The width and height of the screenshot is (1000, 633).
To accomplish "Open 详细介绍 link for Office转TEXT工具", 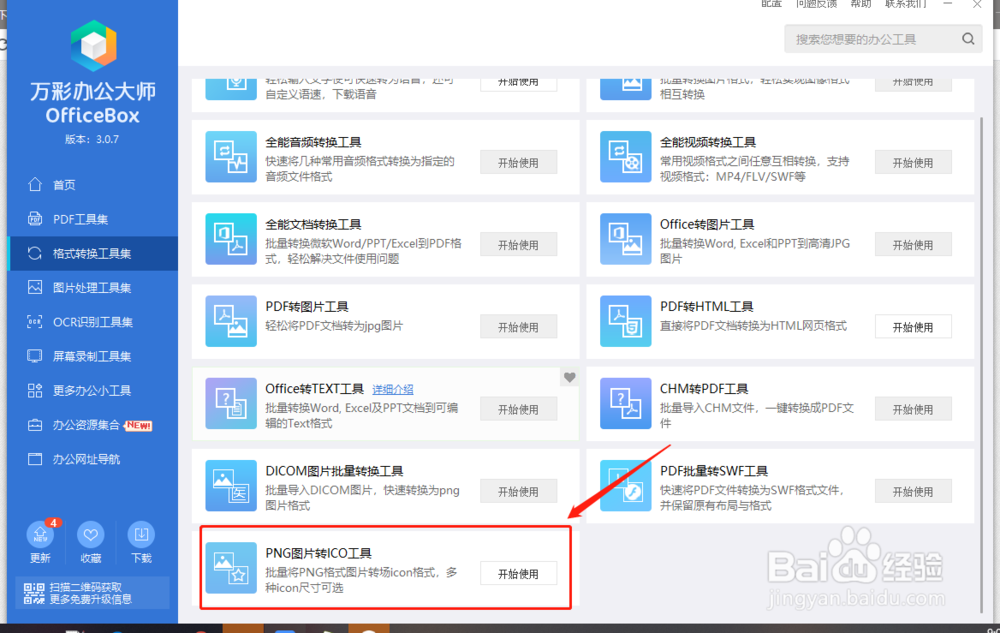I will pos(393,389).
